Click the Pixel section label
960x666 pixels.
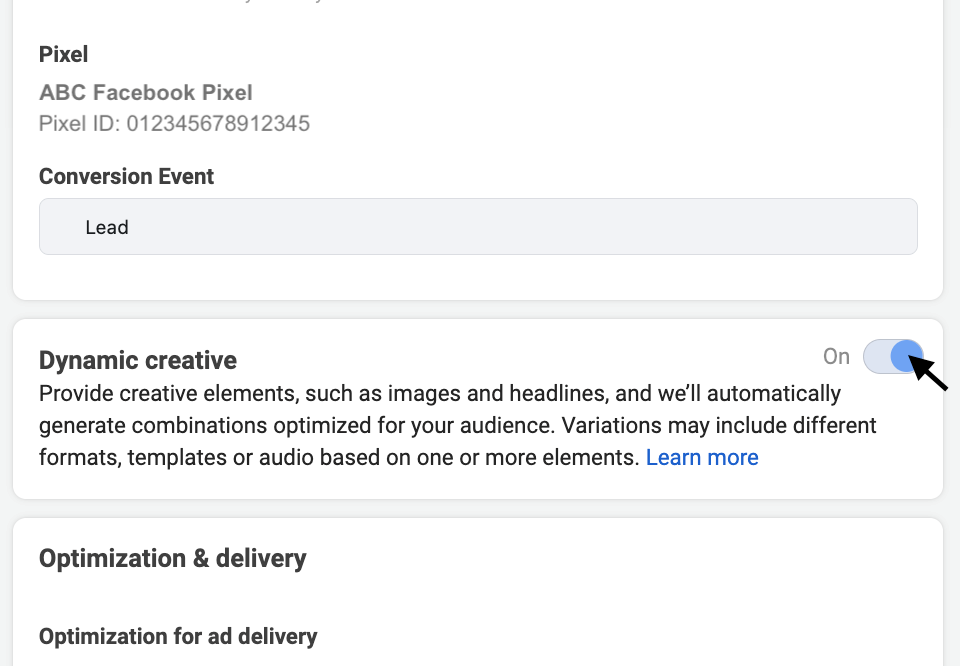coord(64,54)
